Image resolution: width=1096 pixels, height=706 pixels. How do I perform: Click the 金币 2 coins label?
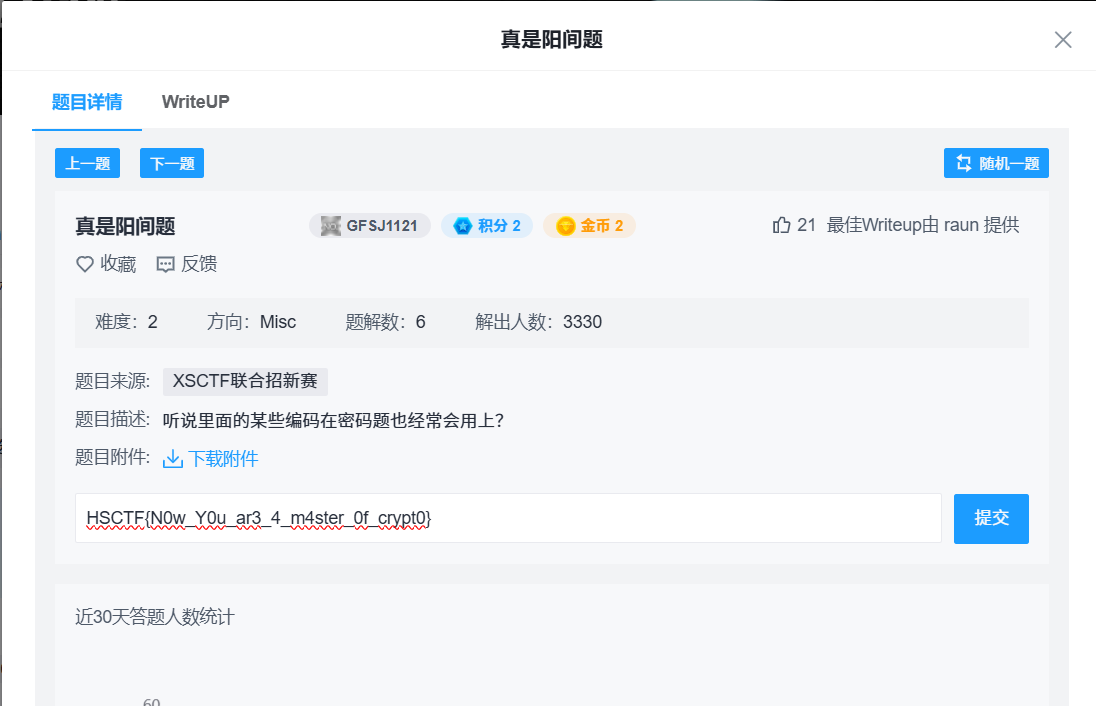click(601, 226)
